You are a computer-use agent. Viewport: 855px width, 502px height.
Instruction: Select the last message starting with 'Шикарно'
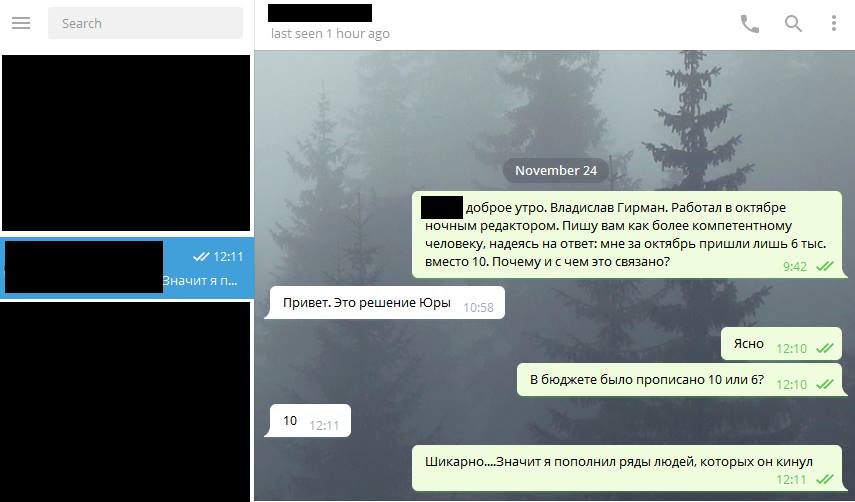[x=627, y=468]
